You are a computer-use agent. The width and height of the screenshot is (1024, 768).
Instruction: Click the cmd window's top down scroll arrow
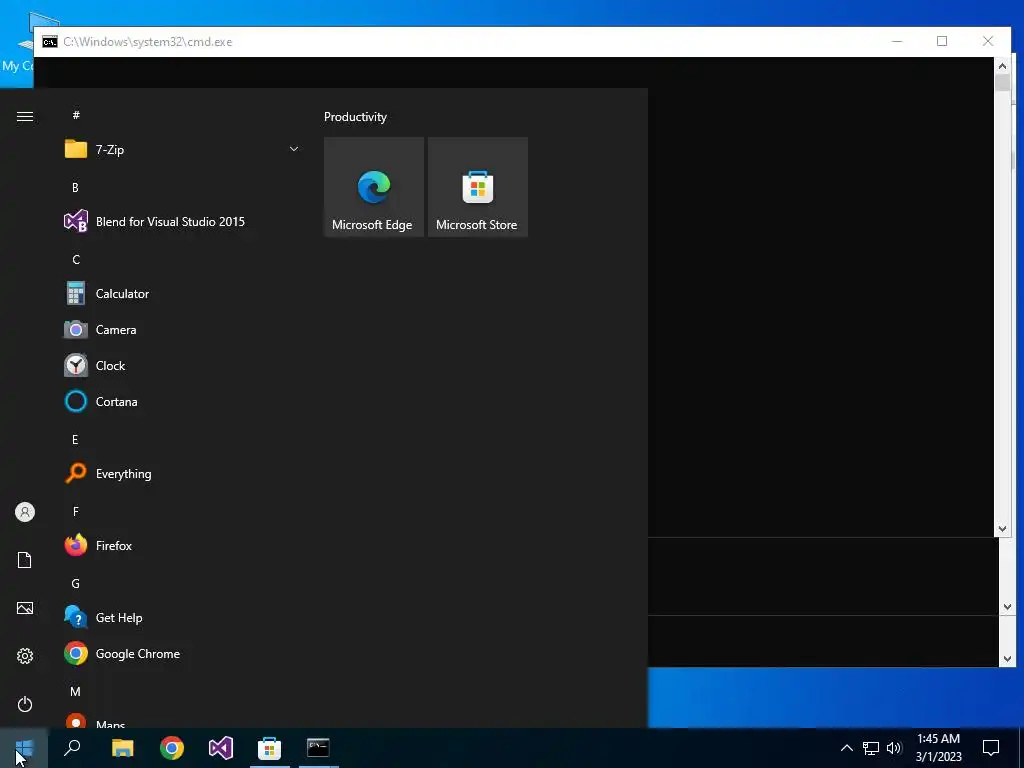(x=1002, y=529)
